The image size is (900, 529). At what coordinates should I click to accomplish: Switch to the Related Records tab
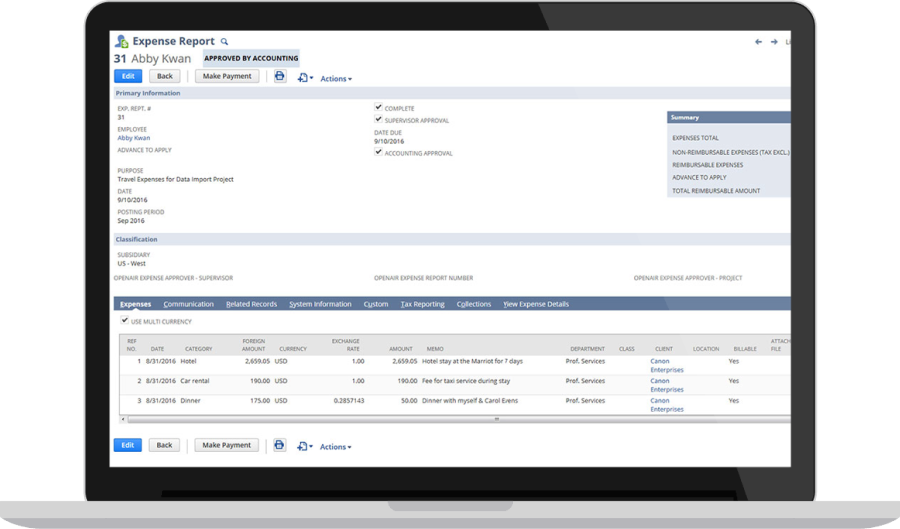pos(251,304)
